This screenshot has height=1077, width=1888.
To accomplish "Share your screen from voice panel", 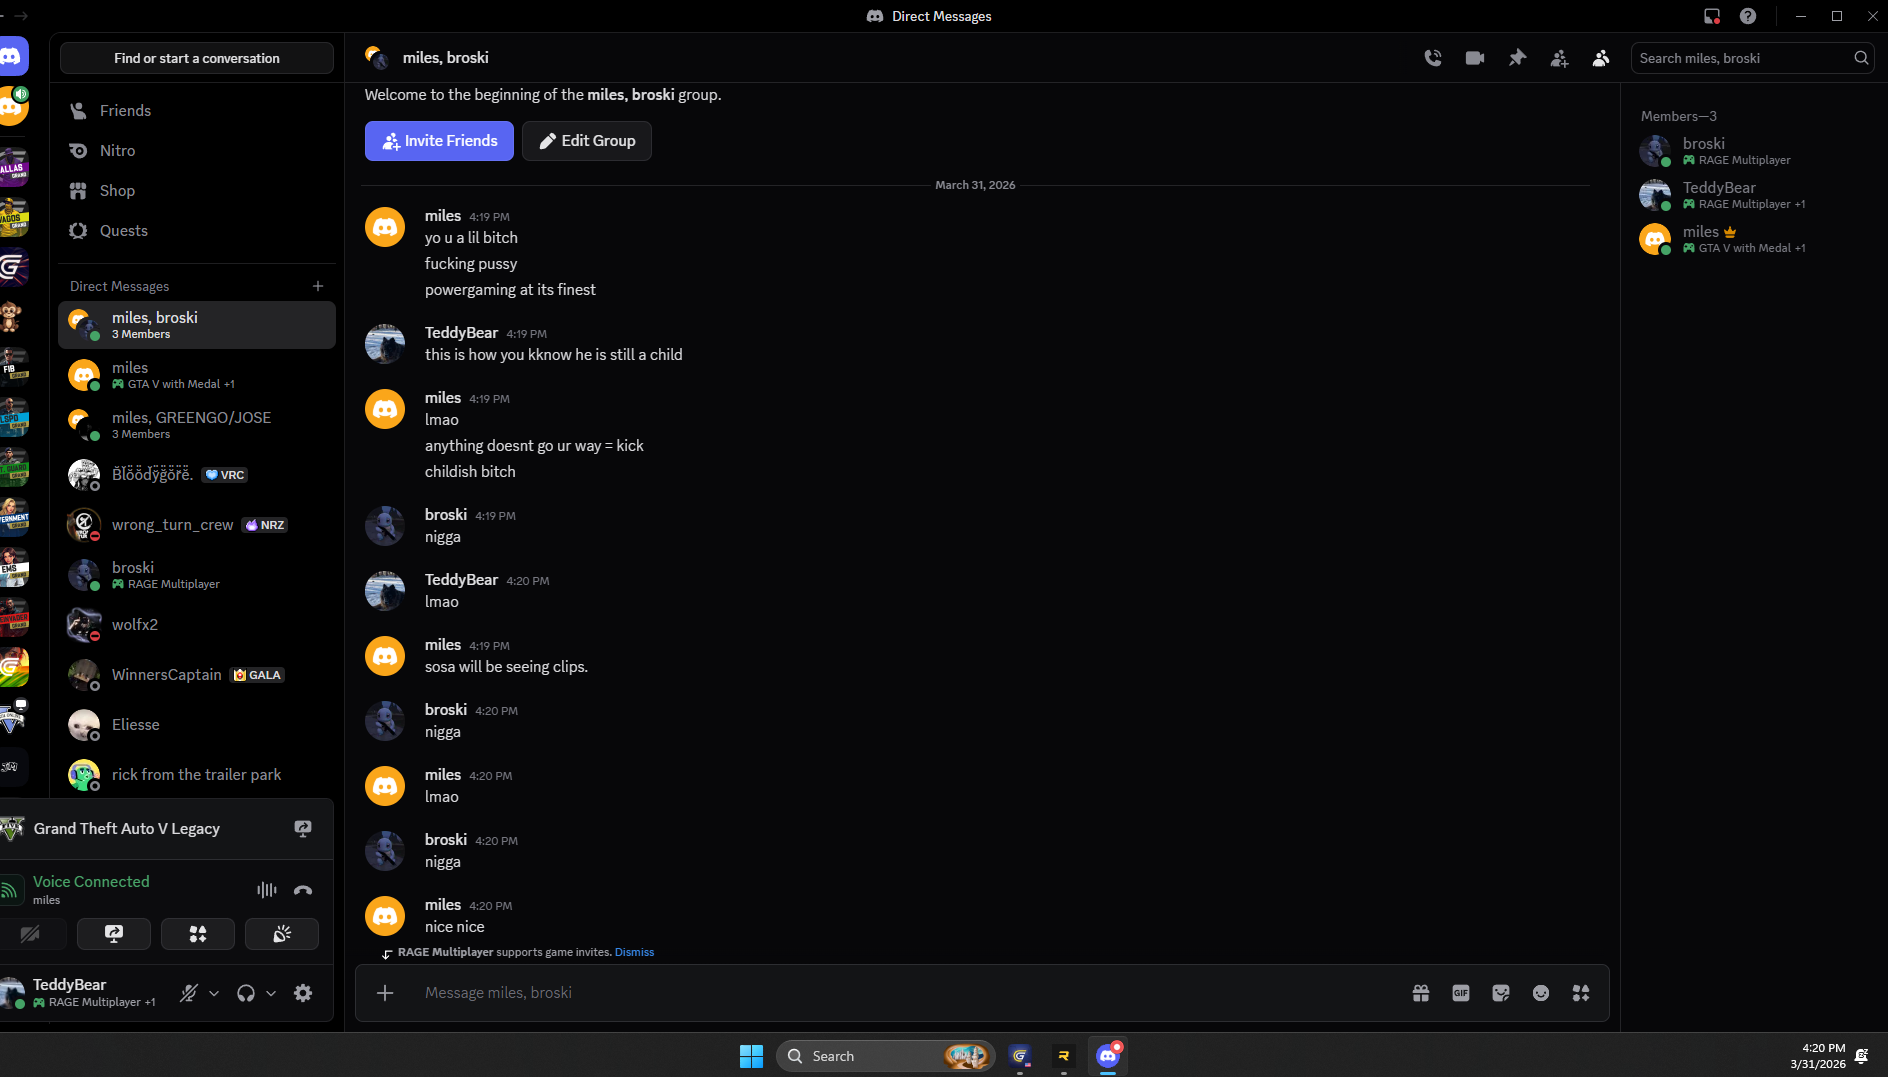I will (x=114, y=934).
